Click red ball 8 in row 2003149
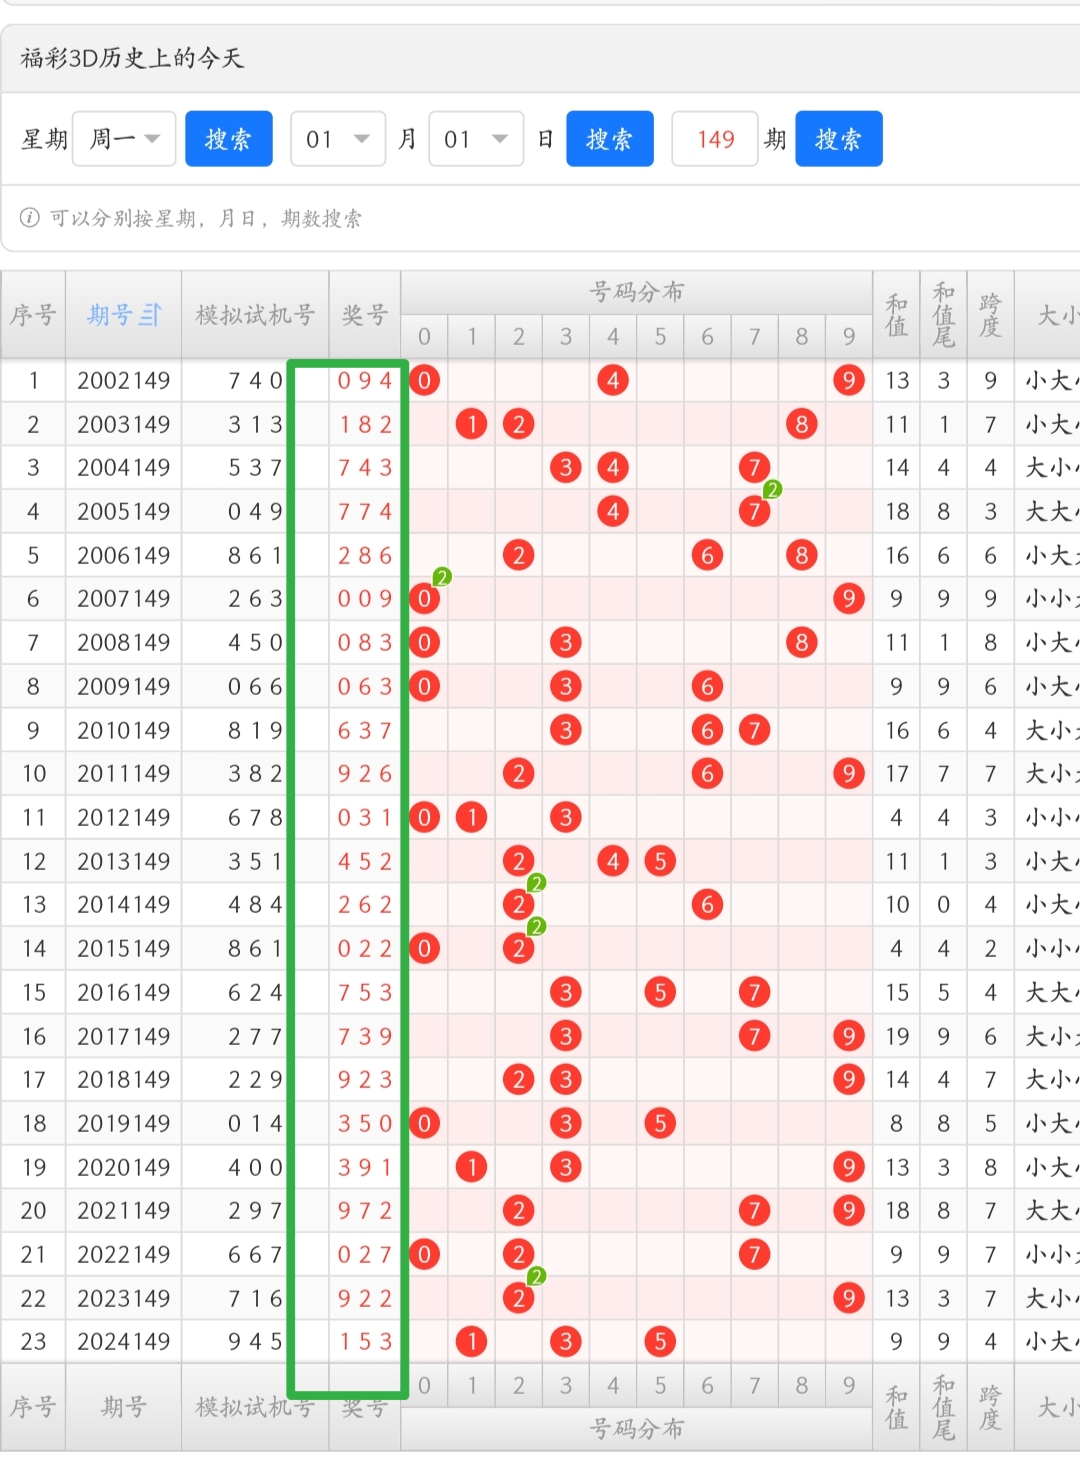Viewport: 1080px width, 1466px height. tap(801, 424)
